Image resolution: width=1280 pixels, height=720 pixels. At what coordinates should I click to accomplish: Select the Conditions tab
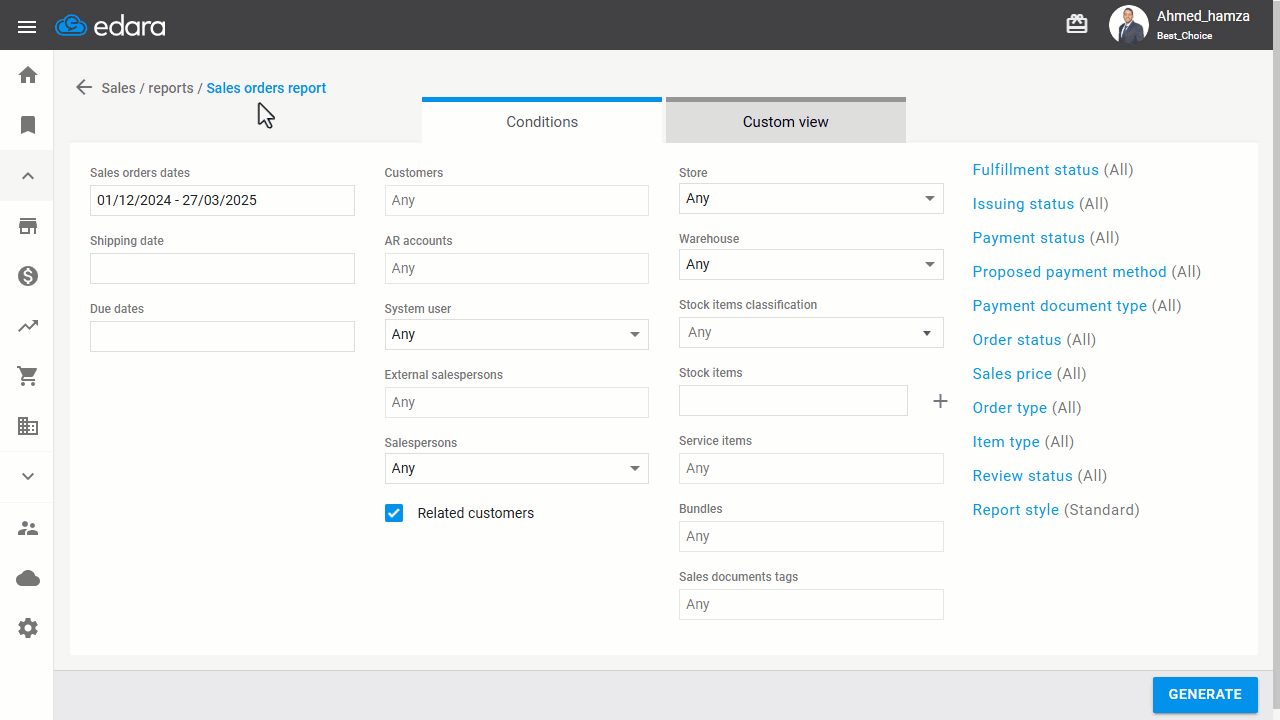click(x=542, y=122)
